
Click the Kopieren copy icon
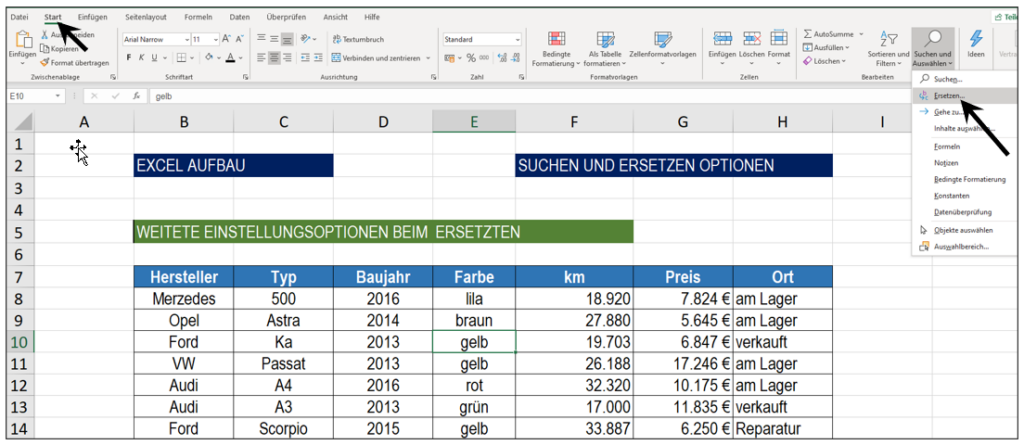point(44,49)
